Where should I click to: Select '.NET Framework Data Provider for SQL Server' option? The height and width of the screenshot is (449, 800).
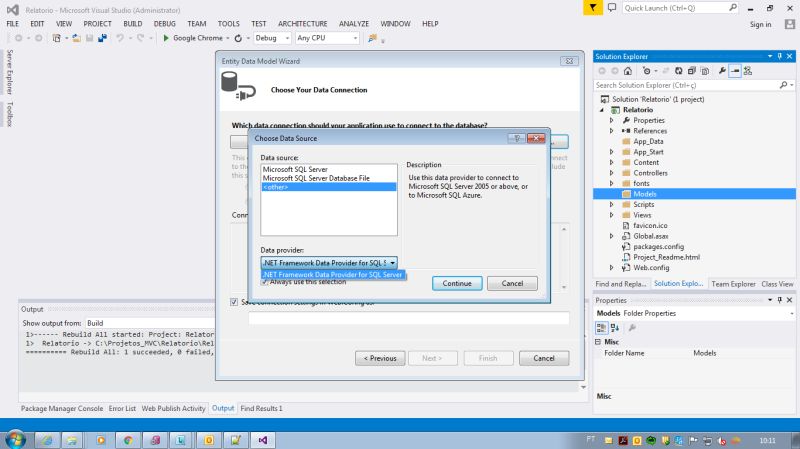click(333, 275)
